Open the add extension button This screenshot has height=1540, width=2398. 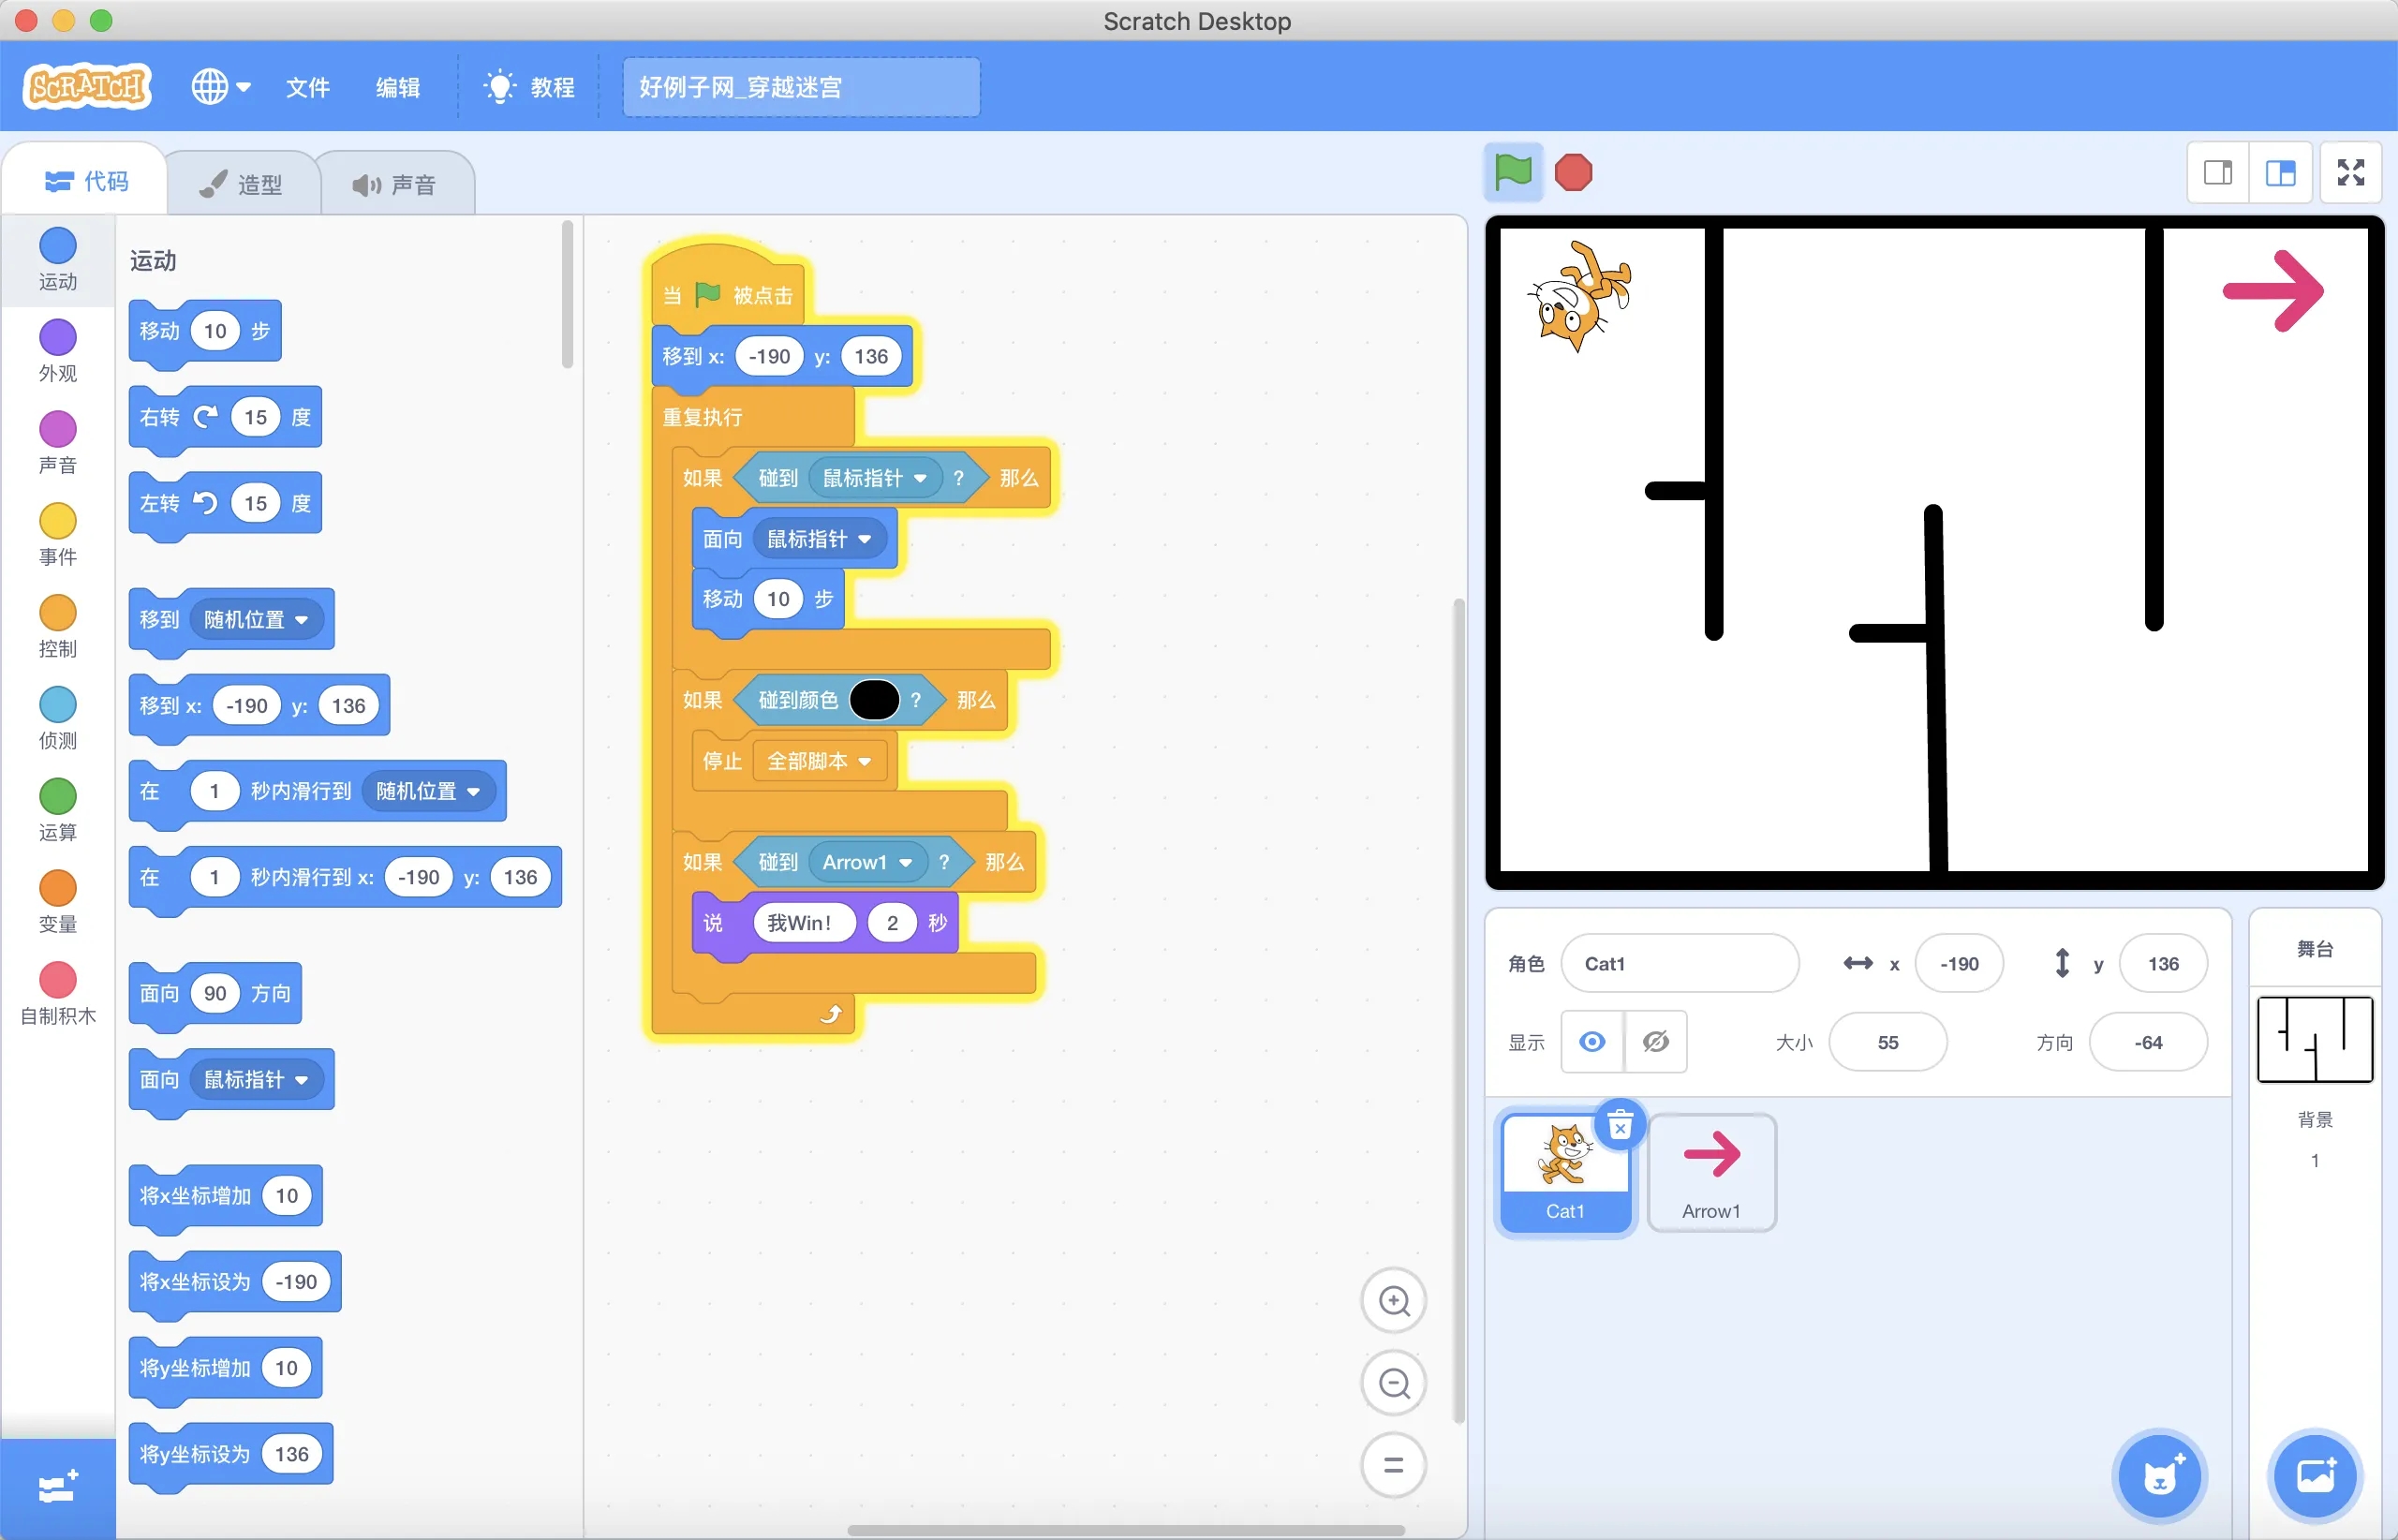(x=58, y=1487)
